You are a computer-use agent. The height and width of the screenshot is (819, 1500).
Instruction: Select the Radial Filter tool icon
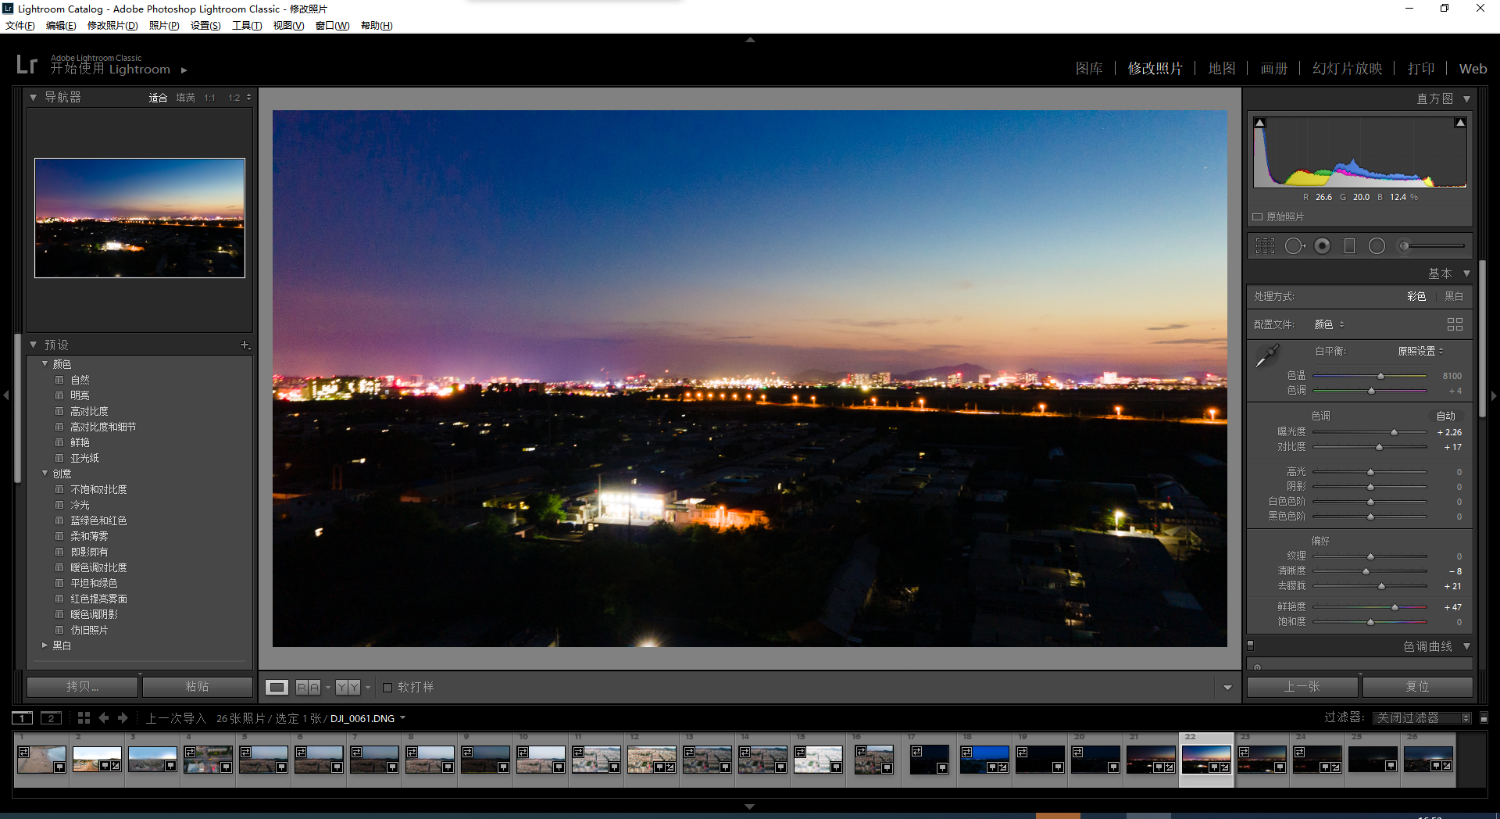click(x=1377, y=246)
